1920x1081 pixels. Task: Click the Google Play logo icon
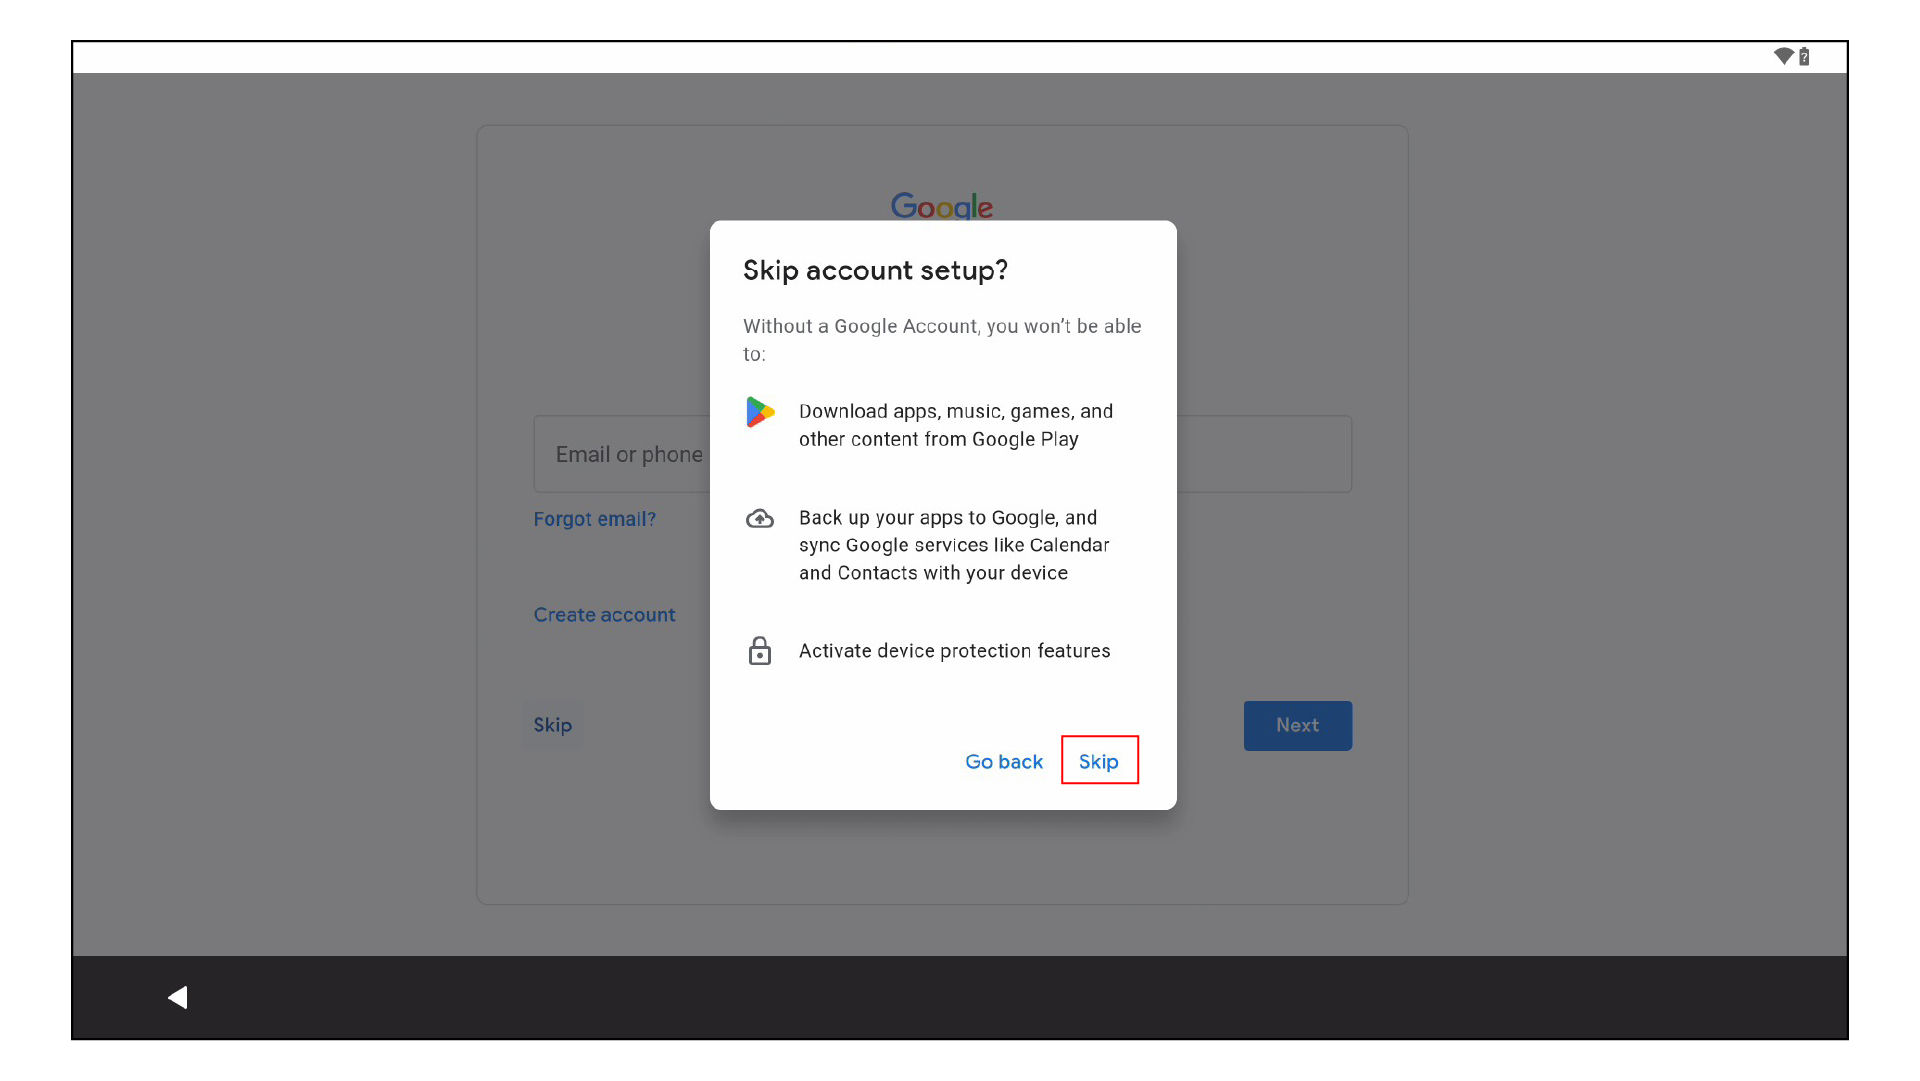pyautogui.click(x=760, y=412)
